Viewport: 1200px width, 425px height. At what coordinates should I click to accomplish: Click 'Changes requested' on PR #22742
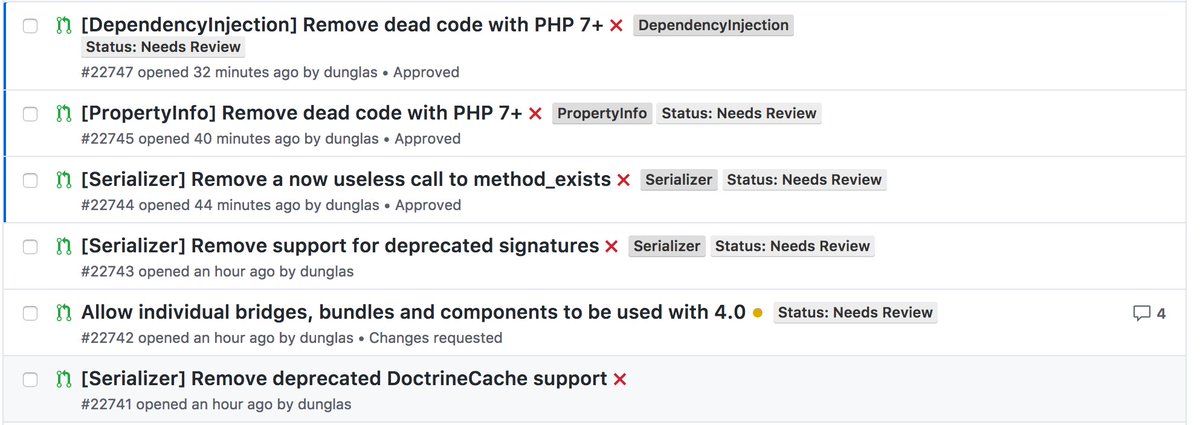point(435,338)
